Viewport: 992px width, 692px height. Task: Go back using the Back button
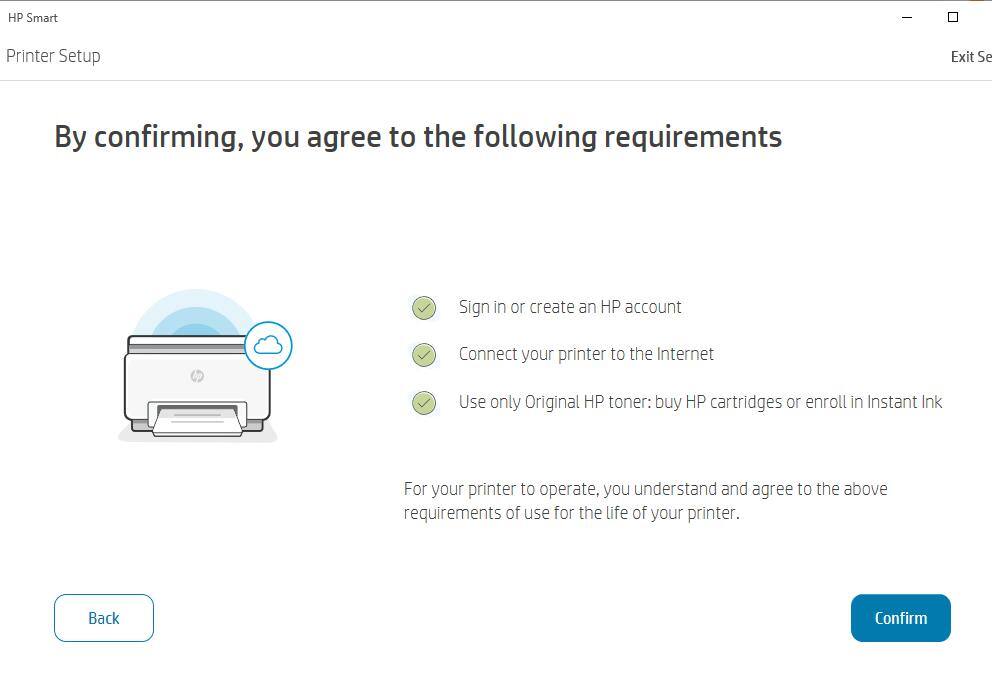pyautogui.click(x=103, y=618)
